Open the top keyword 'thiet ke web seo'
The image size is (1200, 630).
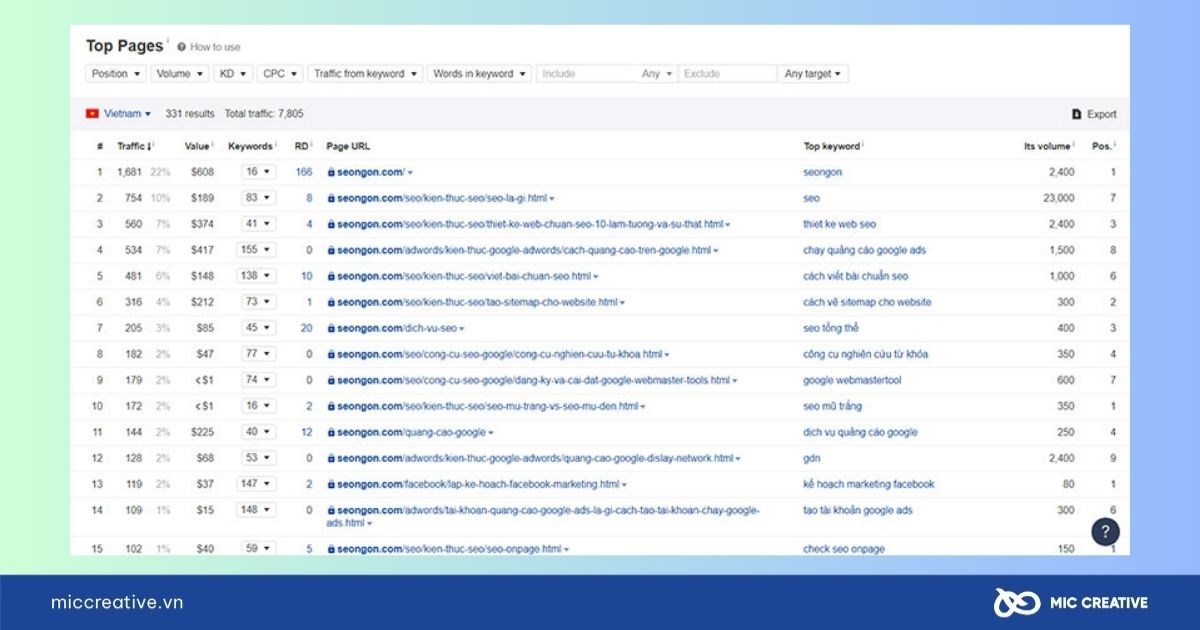click(840, 224)
